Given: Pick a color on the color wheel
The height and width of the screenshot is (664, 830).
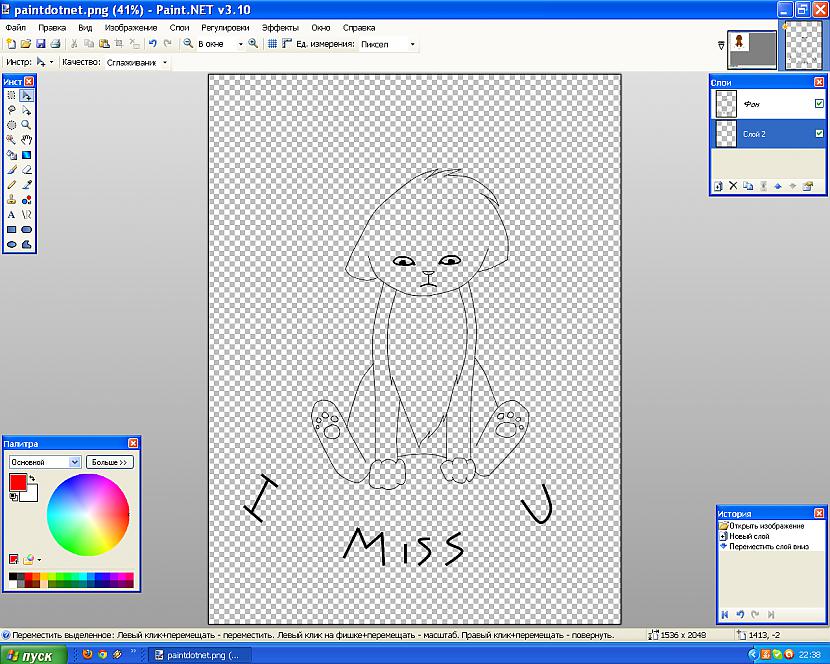Looking at the screenshot, I should click(88, 515).
